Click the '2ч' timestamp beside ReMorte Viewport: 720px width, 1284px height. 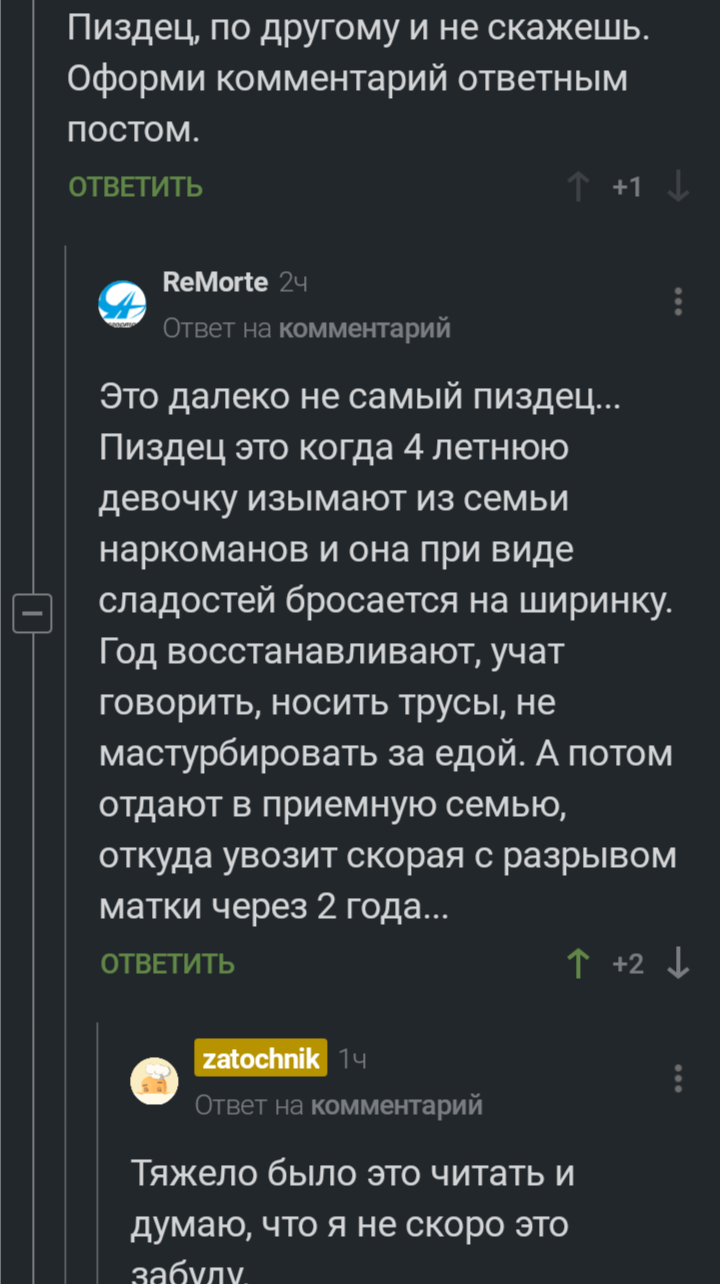(x=293, y=284)
